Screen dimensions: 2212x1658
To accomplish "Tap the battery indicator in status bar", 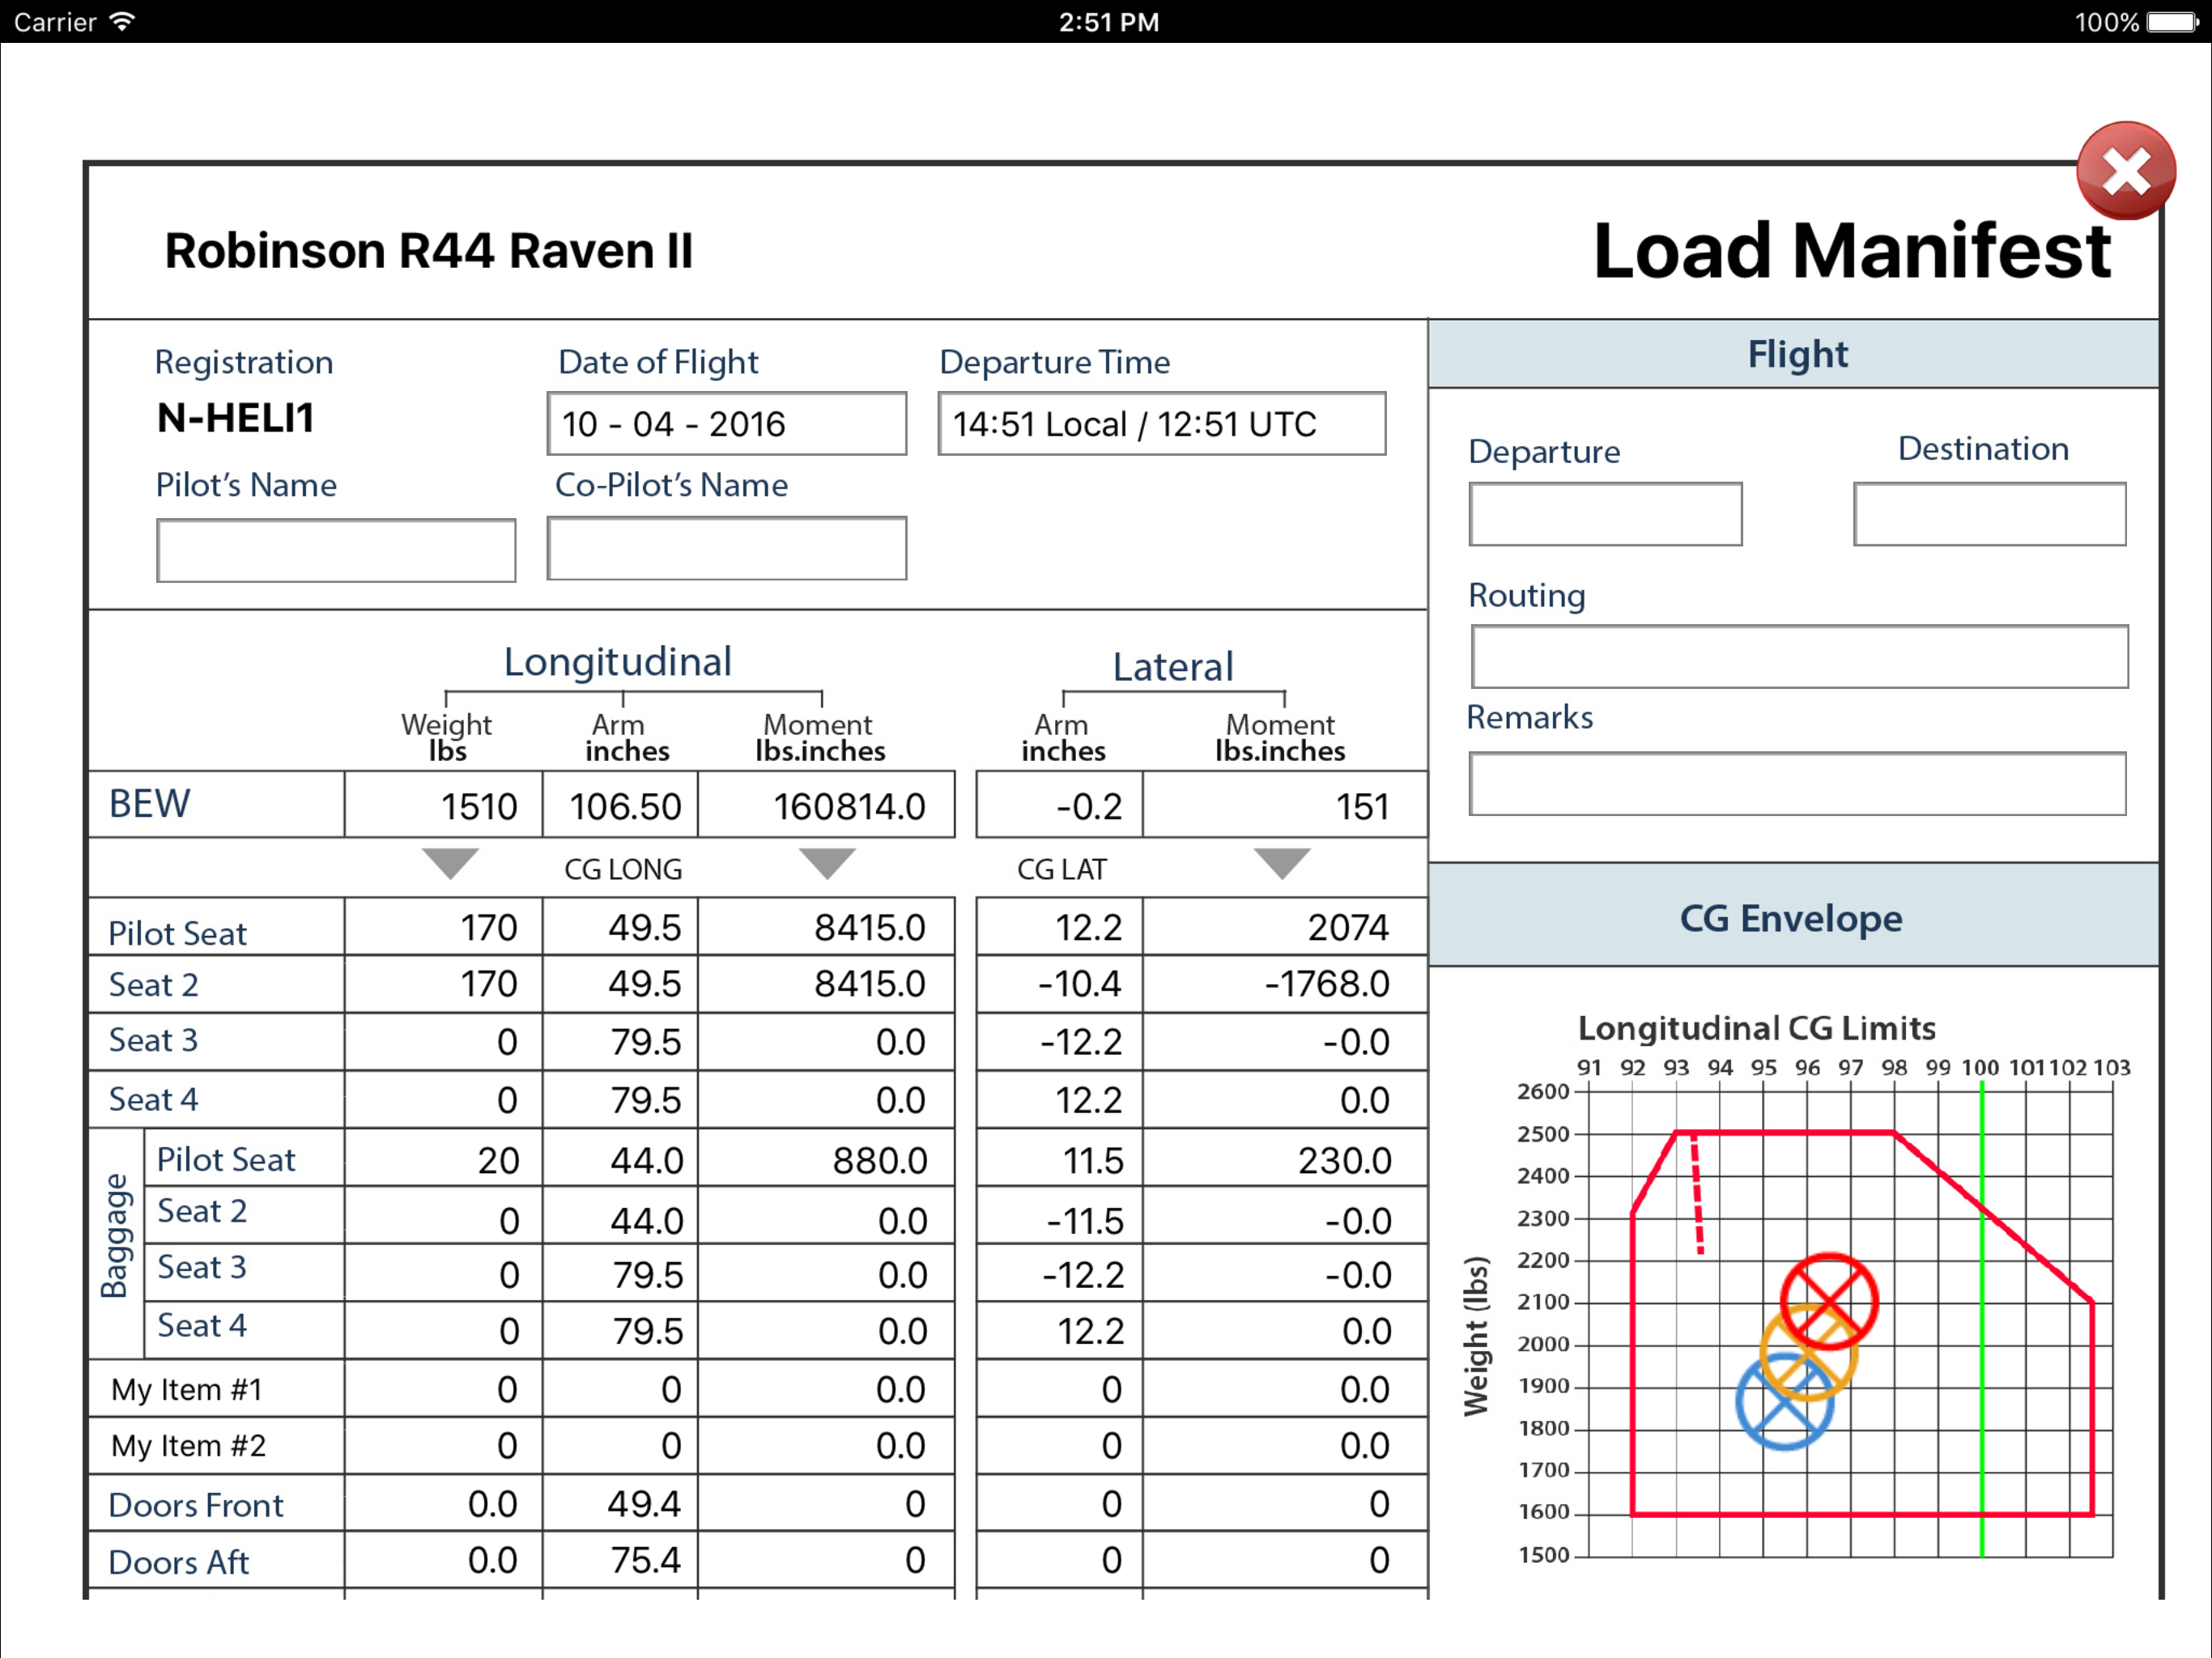I will [x=2174, y=22].
